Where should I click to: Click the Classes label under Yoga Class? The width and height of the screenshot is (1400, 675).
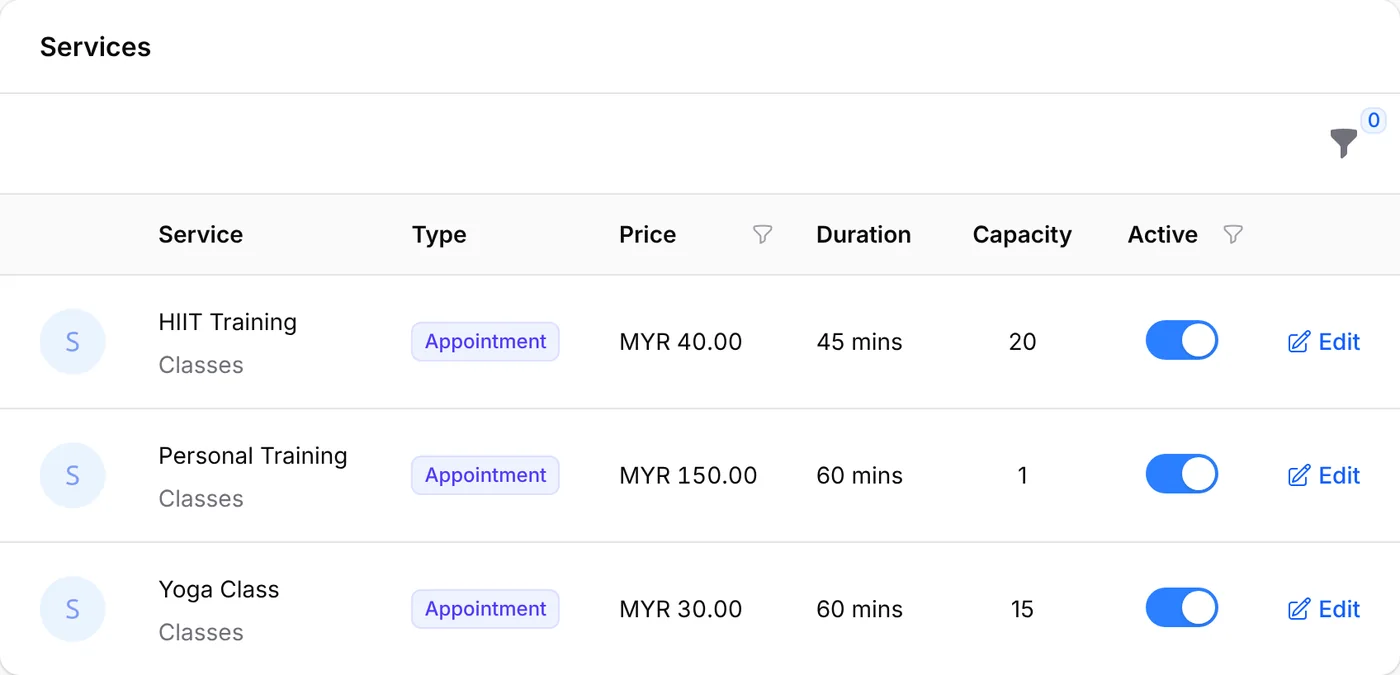(201, 633)
